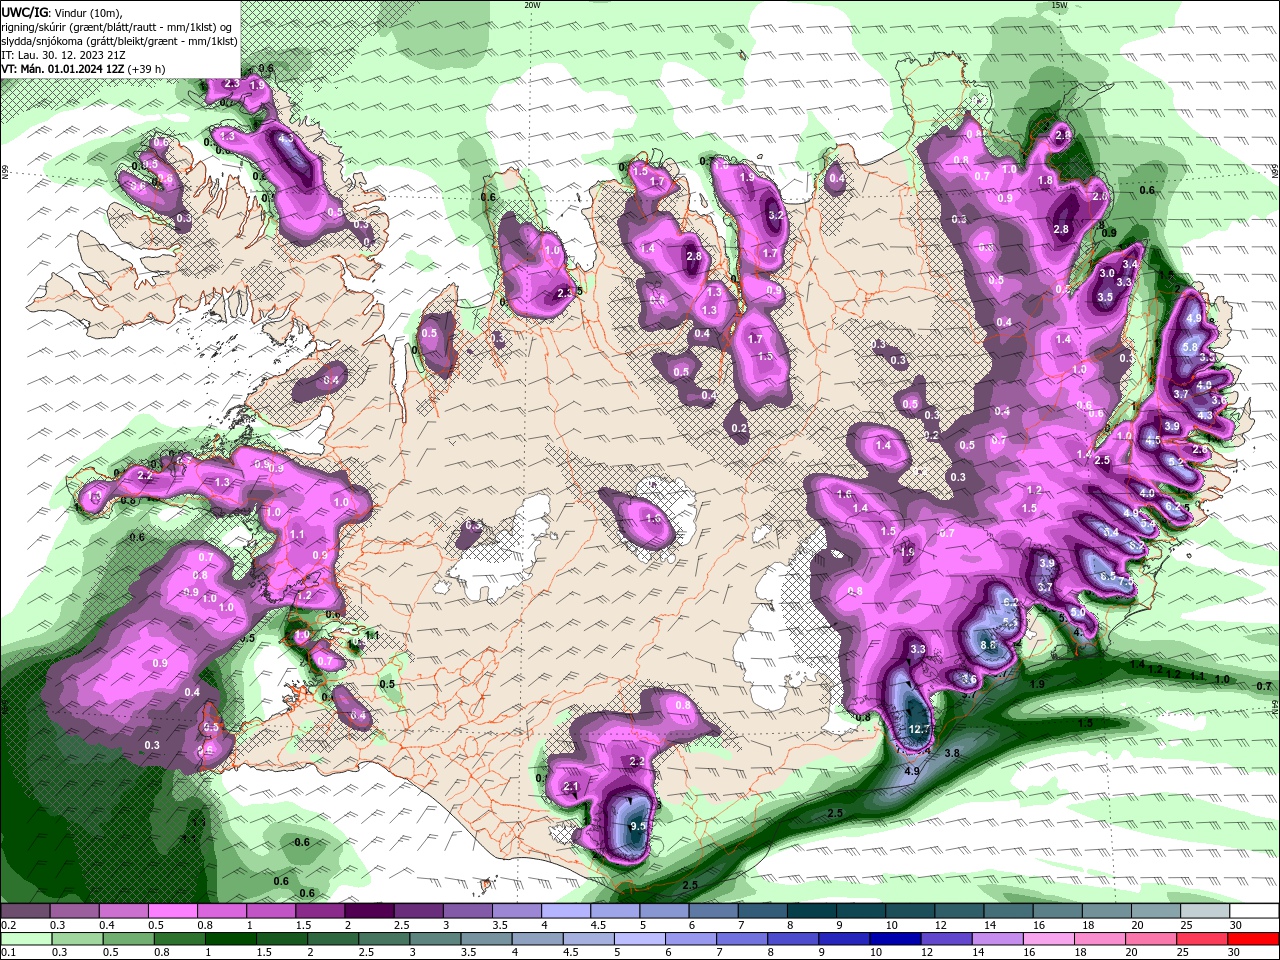This screenshot has width=1280, height=960.
Task: Click the dark plum swatch above "0.2"
Action: (25, 911)
